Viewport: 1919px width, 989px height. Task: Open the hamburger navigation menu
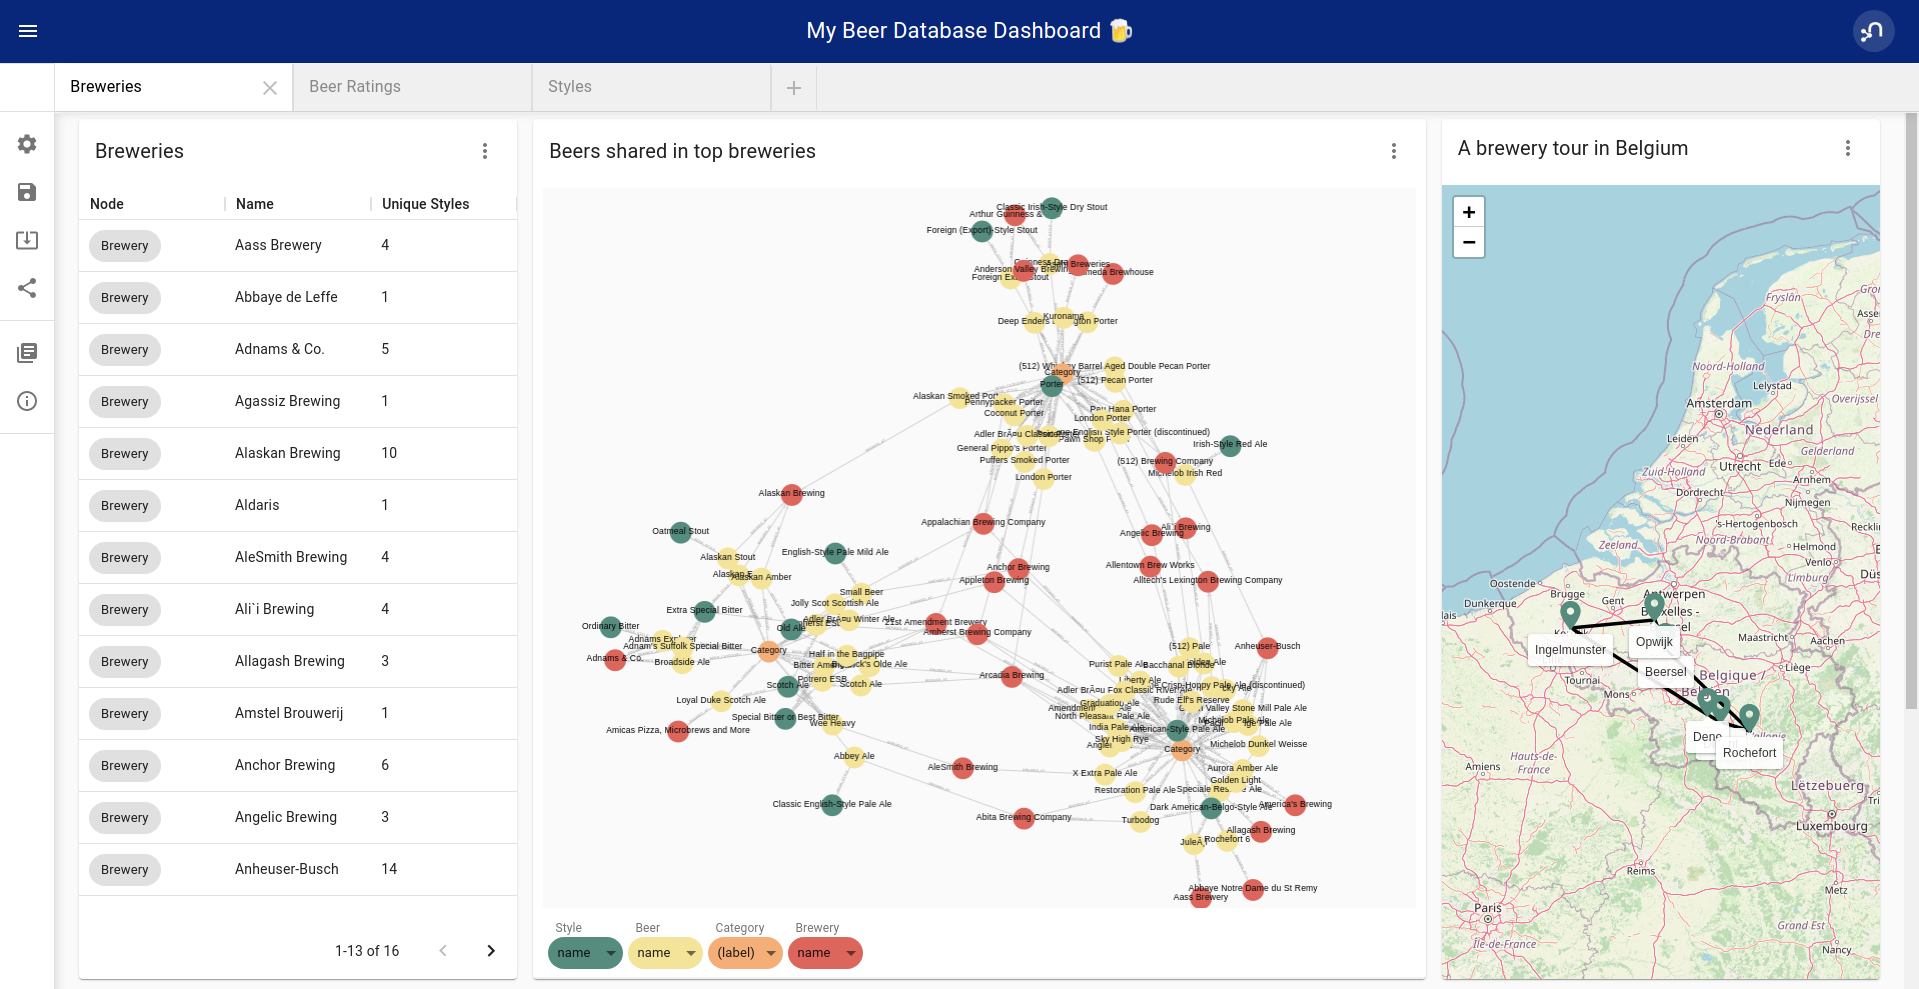point(28,31)
